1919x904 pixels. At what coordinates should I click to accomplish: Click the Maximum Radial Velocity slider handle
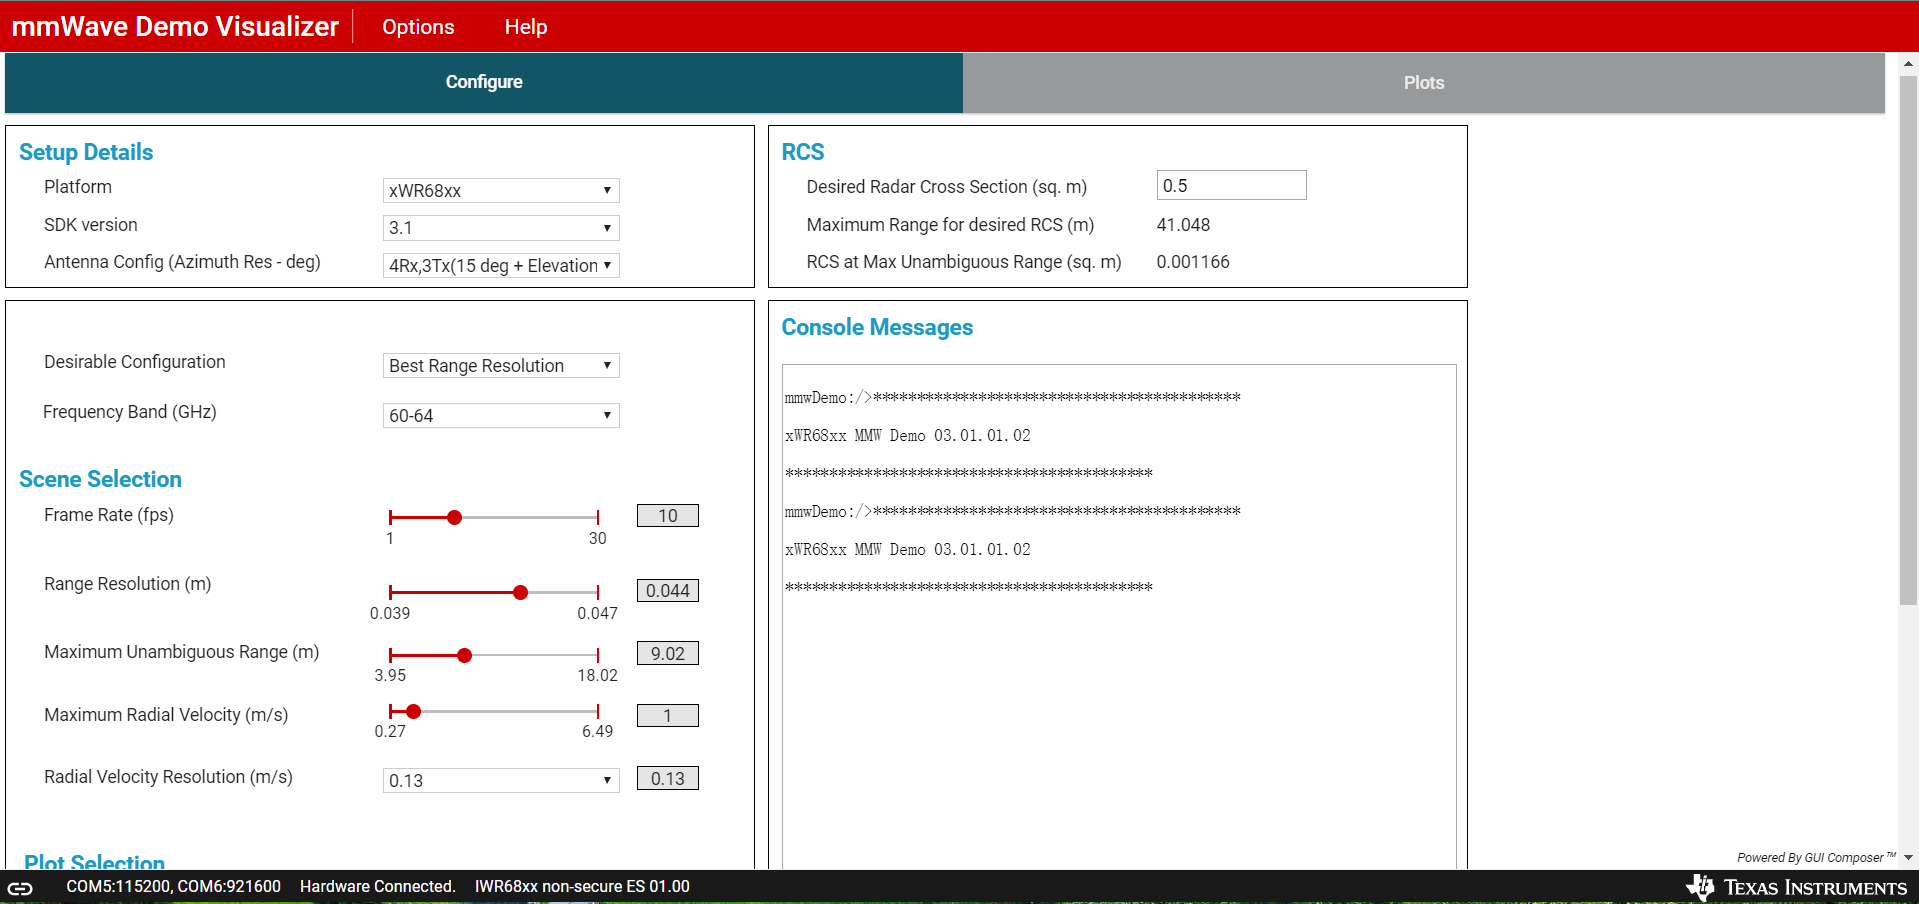click(413, 711)
